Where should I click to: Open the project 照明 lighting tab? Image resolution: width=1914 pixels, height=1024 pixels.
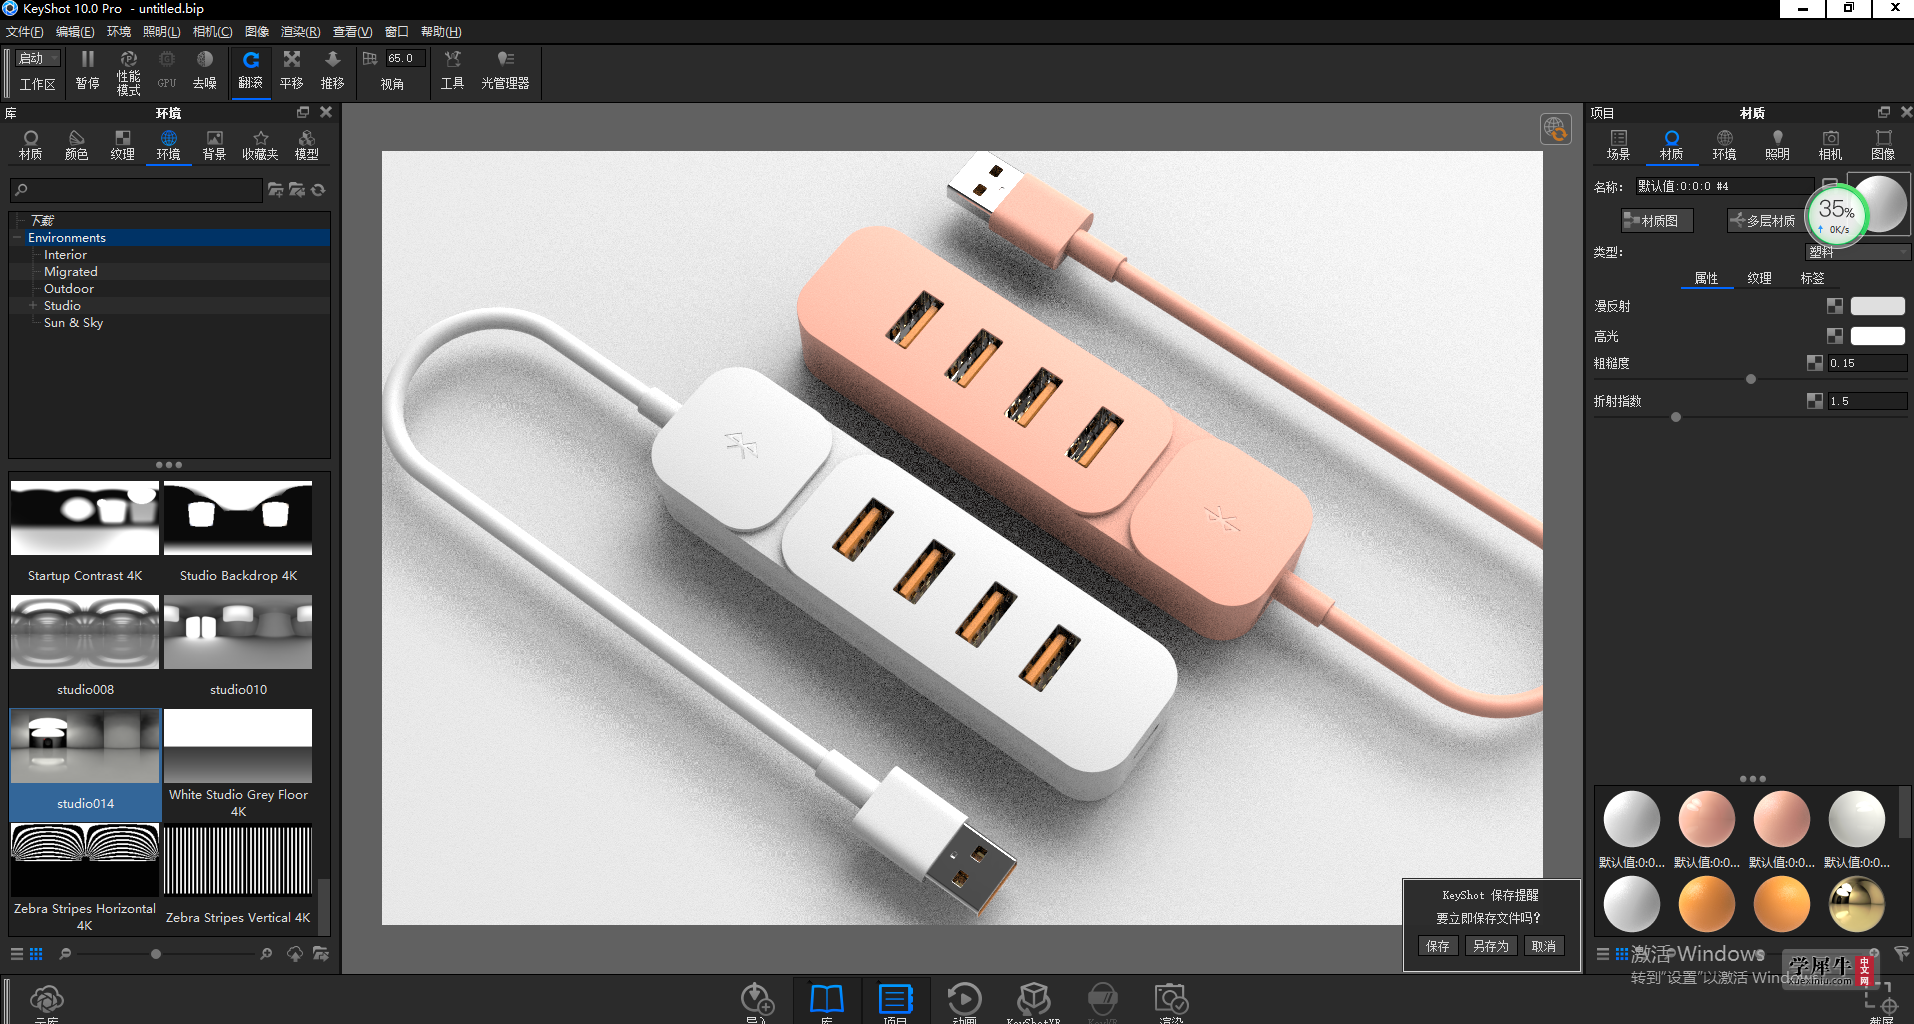1777,145
